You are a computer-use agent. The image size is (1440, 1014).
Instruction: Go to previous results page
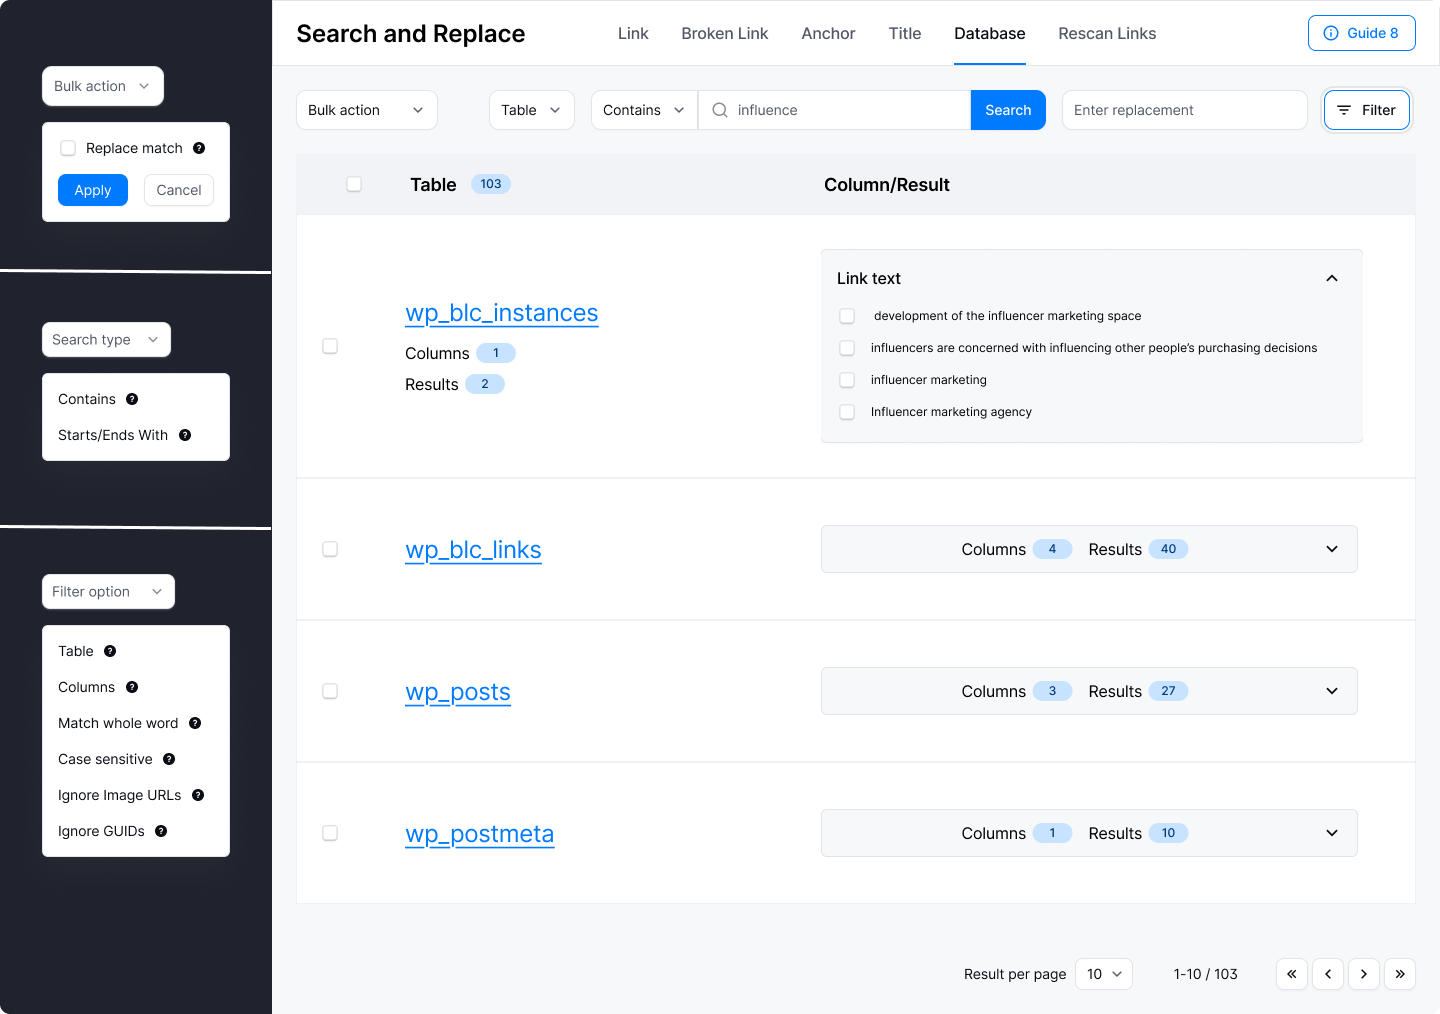point(1328,974)
